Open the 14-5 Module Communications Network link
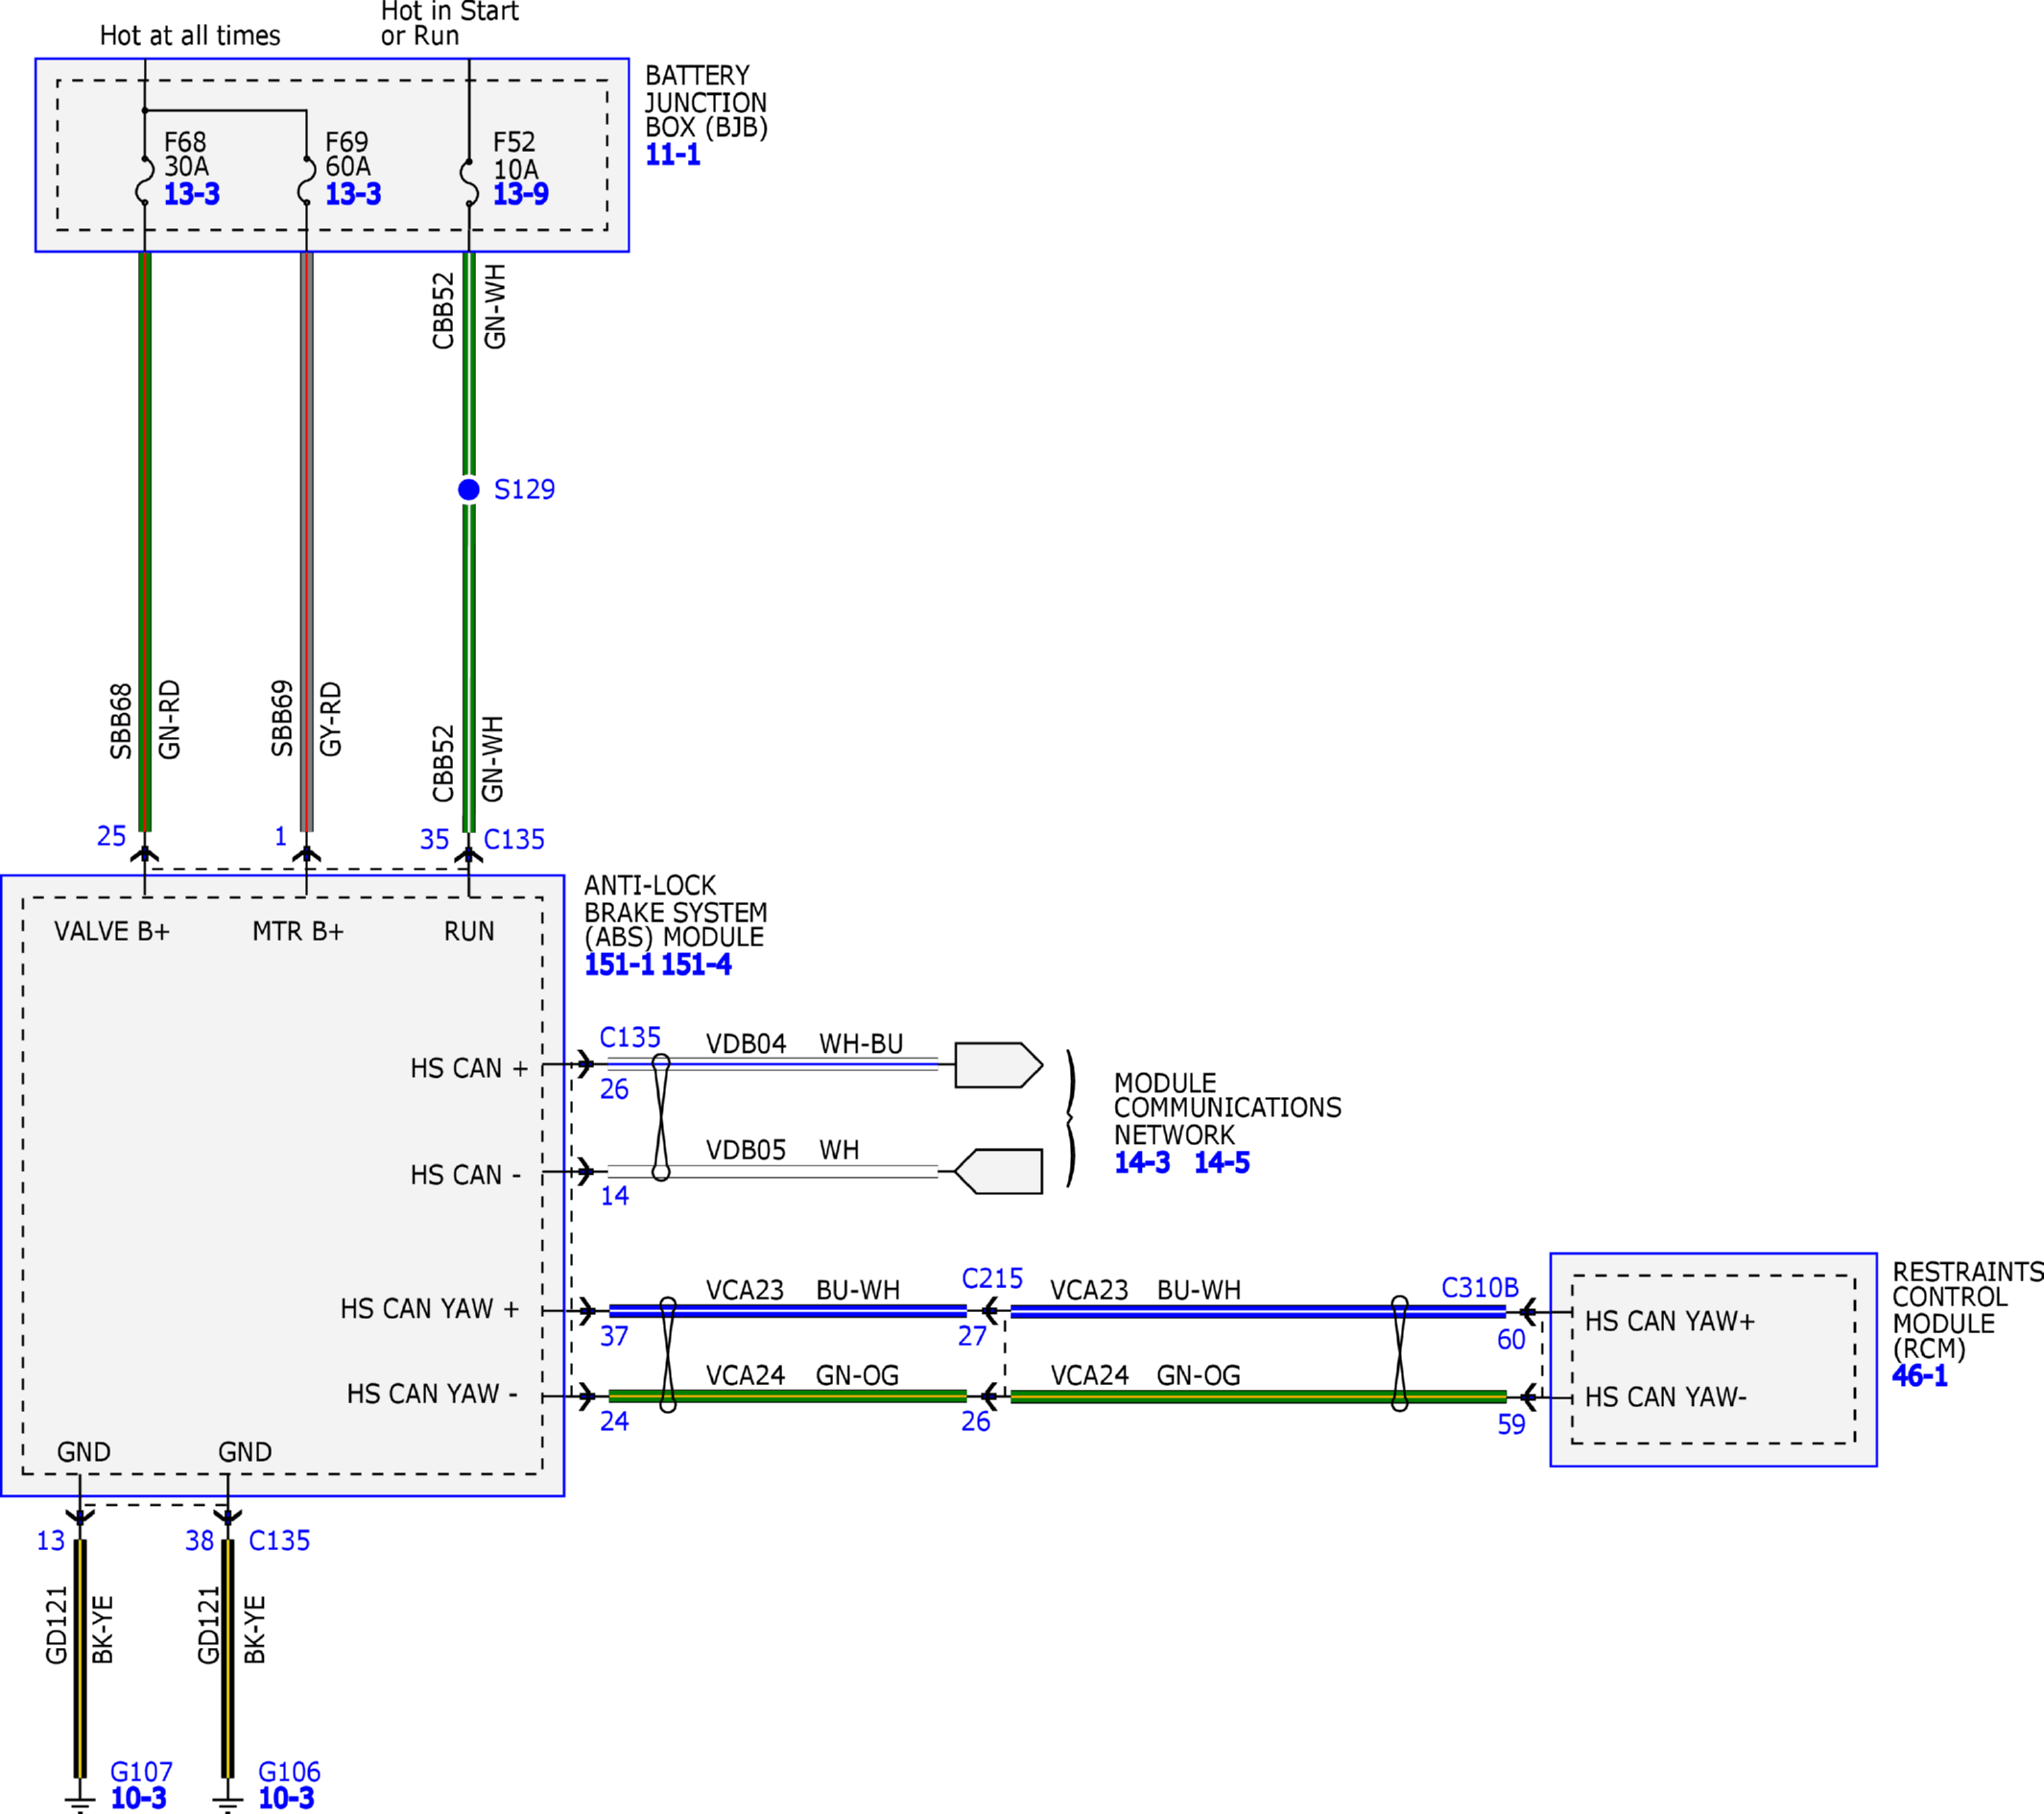Viewport: 2044px width, 1814px height. [x=1222, y=1163]
